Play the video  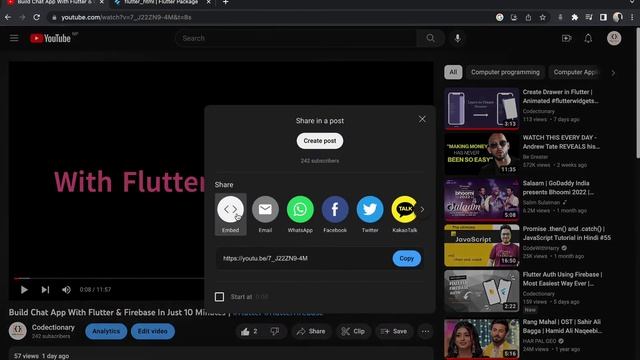pos(24,289)
